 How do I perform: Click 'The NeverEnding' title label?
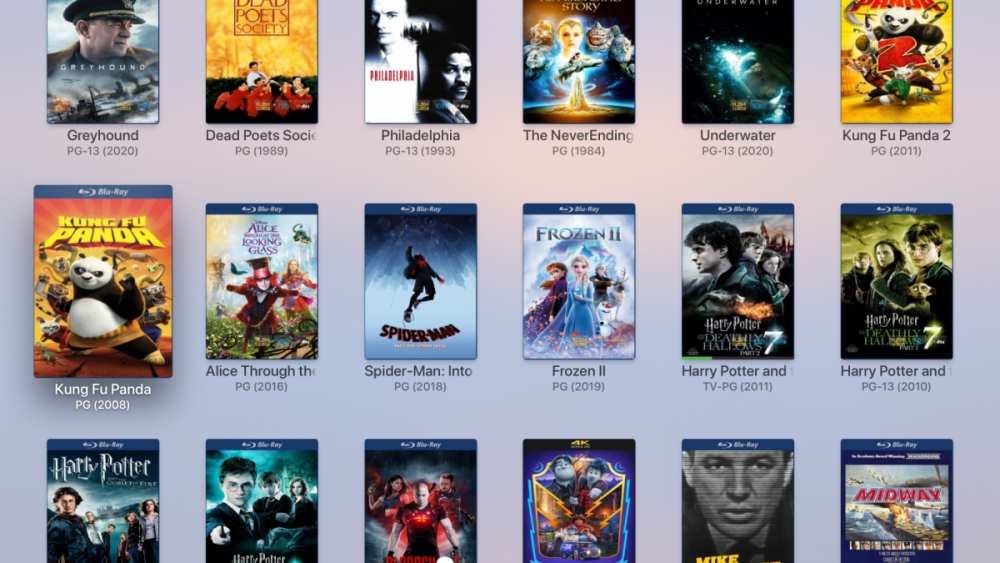click(578, 135)
